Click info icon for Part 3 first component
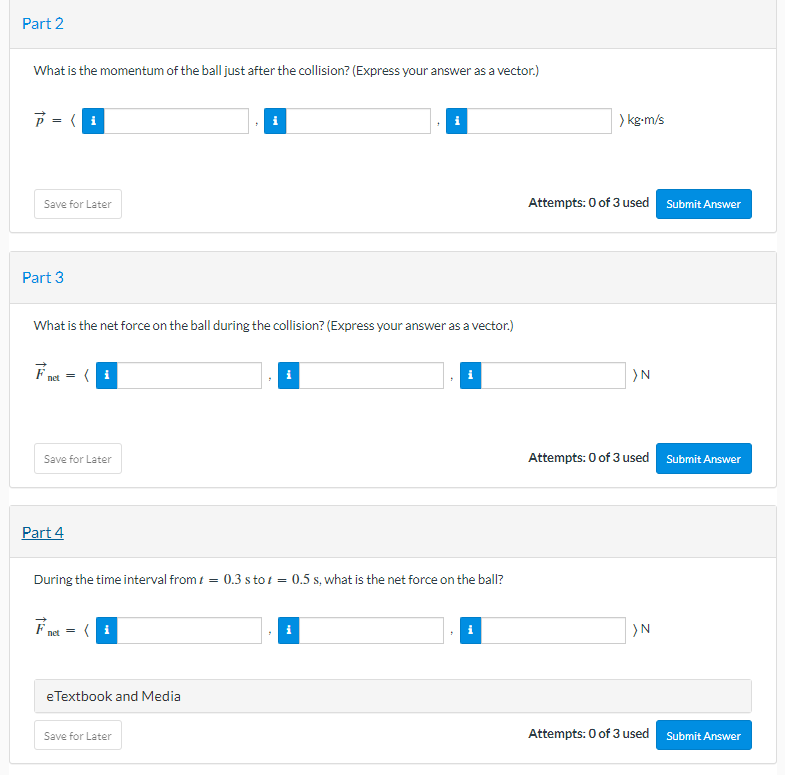This screenshot has height=775, width=785. click(x=107, y=375)
